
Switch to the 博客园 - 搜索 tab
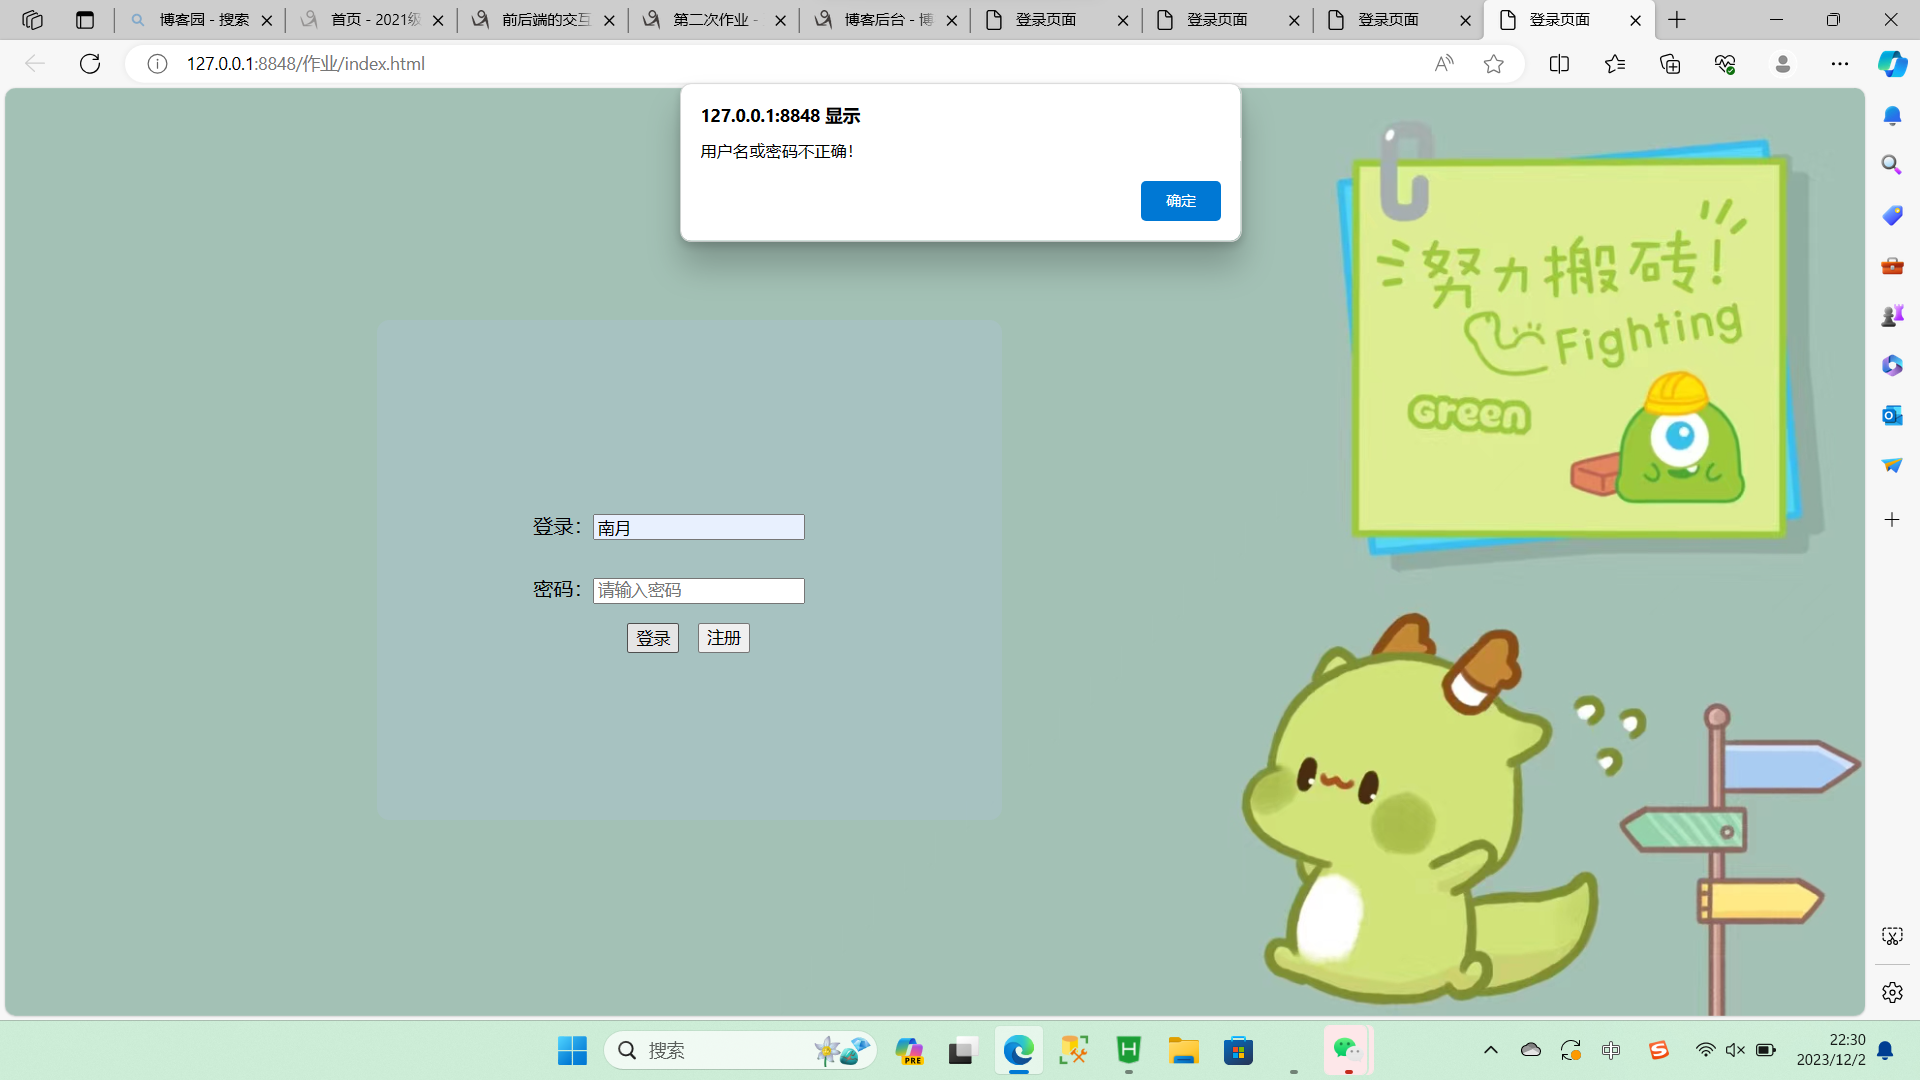click(x=200, y=20)
